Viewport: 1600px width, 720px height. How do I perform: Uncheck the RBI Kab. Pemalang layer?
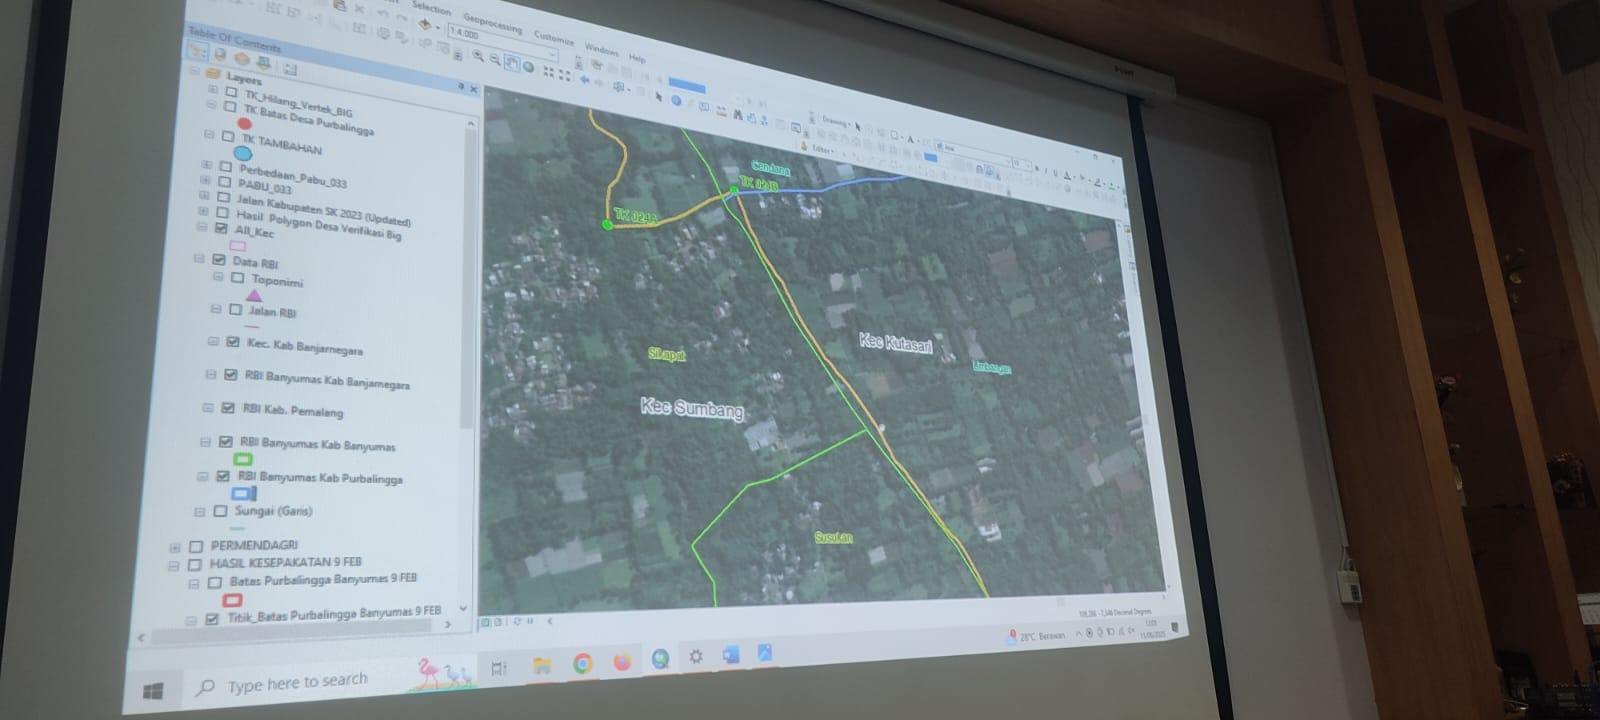tap(228, 408)
